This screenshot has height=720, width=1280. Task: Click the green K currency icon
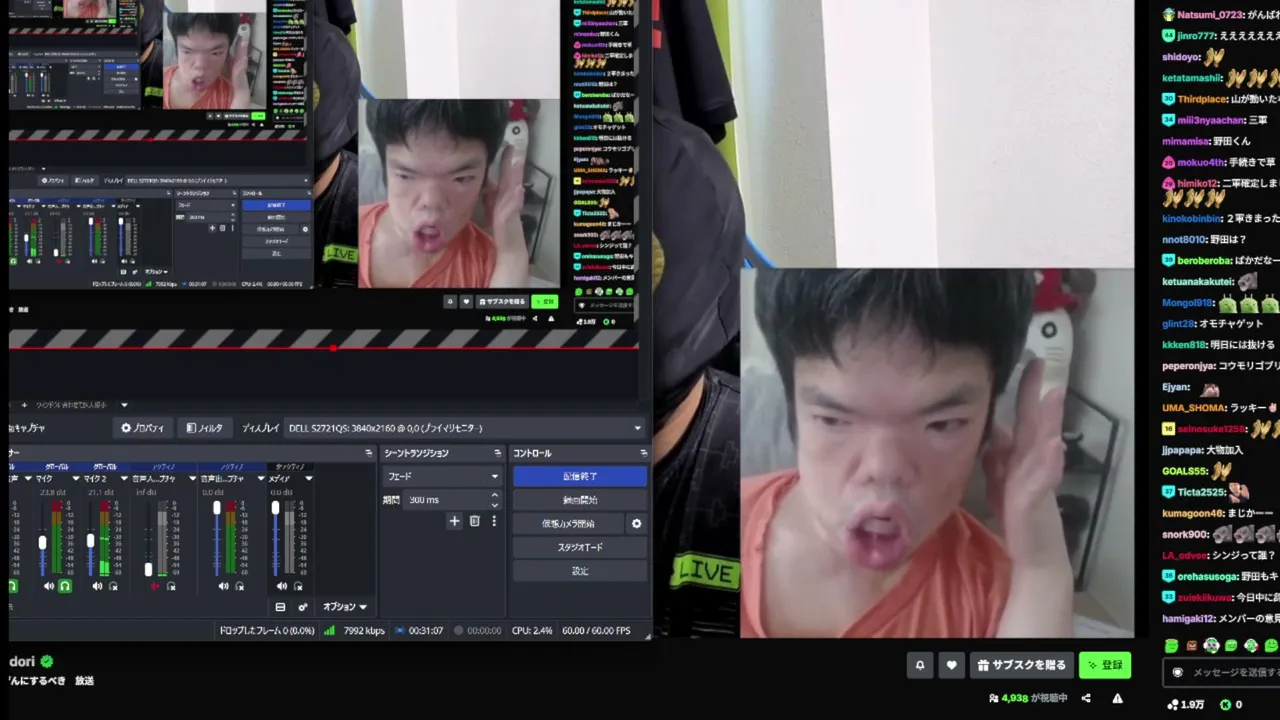1225,704
